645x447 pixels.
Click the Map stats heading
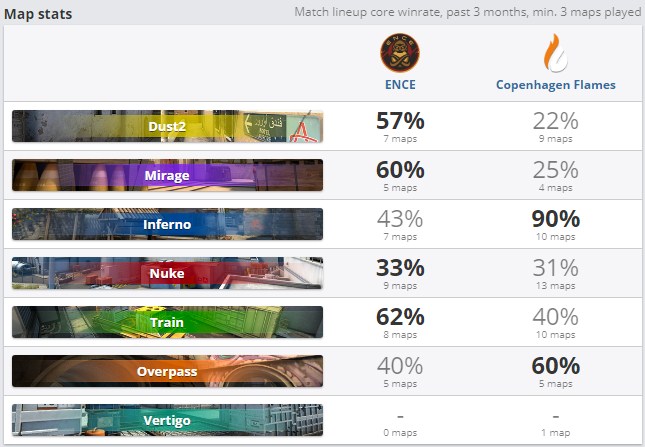[38, 14]
